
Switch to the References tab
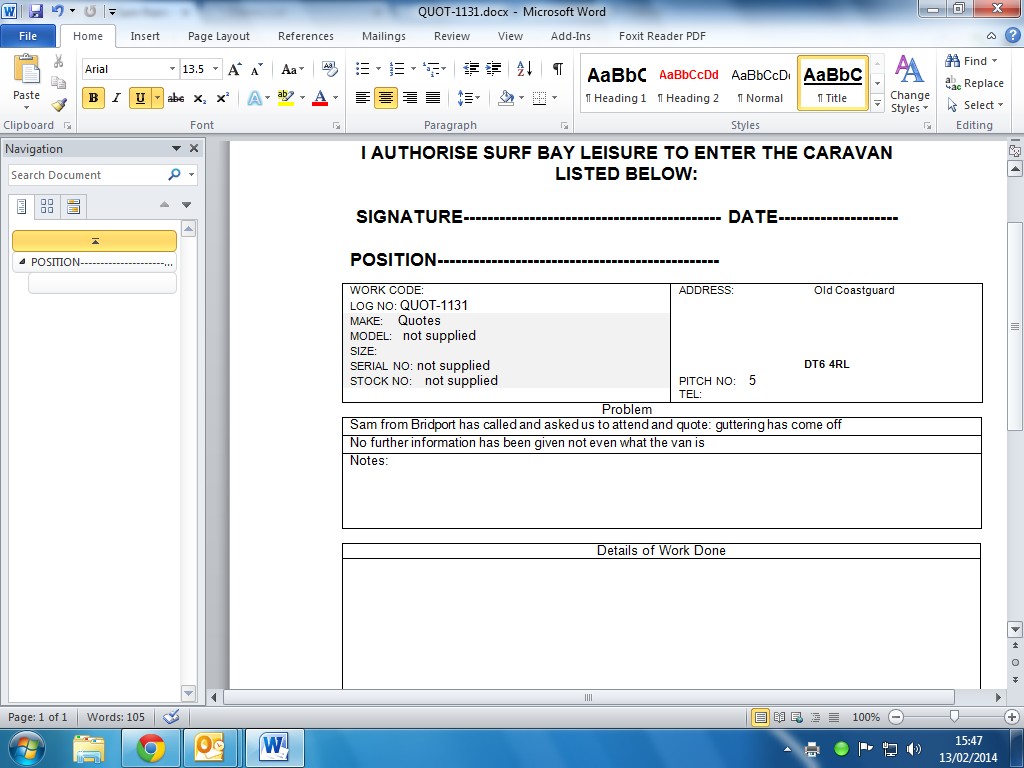point(306,36)
